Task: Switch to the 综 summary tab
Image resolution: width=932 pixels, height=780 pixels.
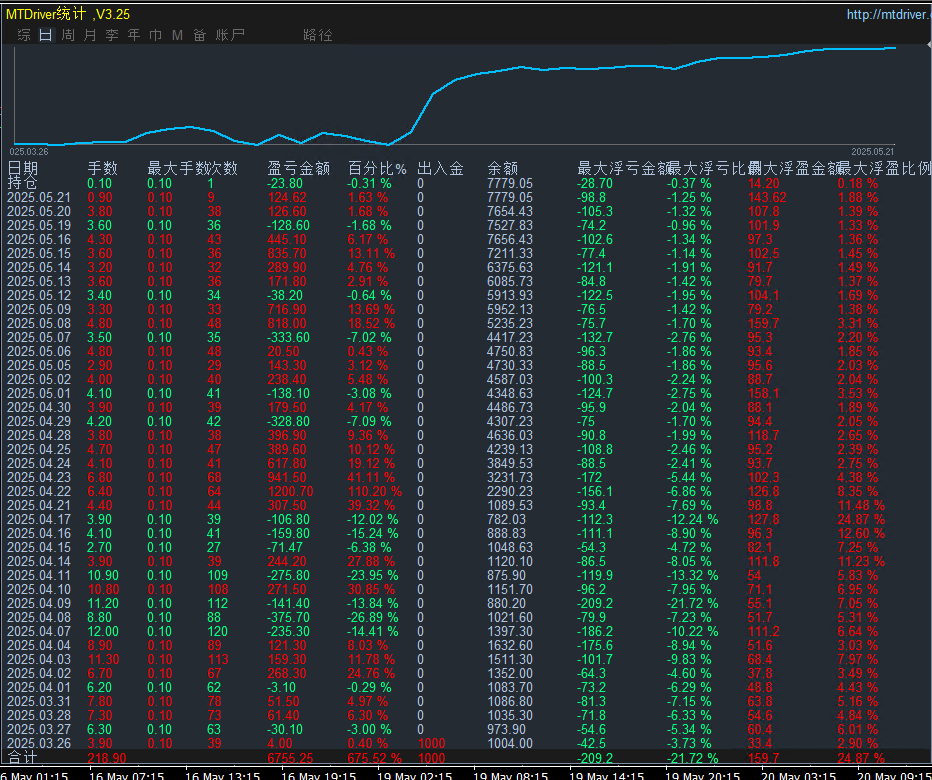Action: point(24,35)
